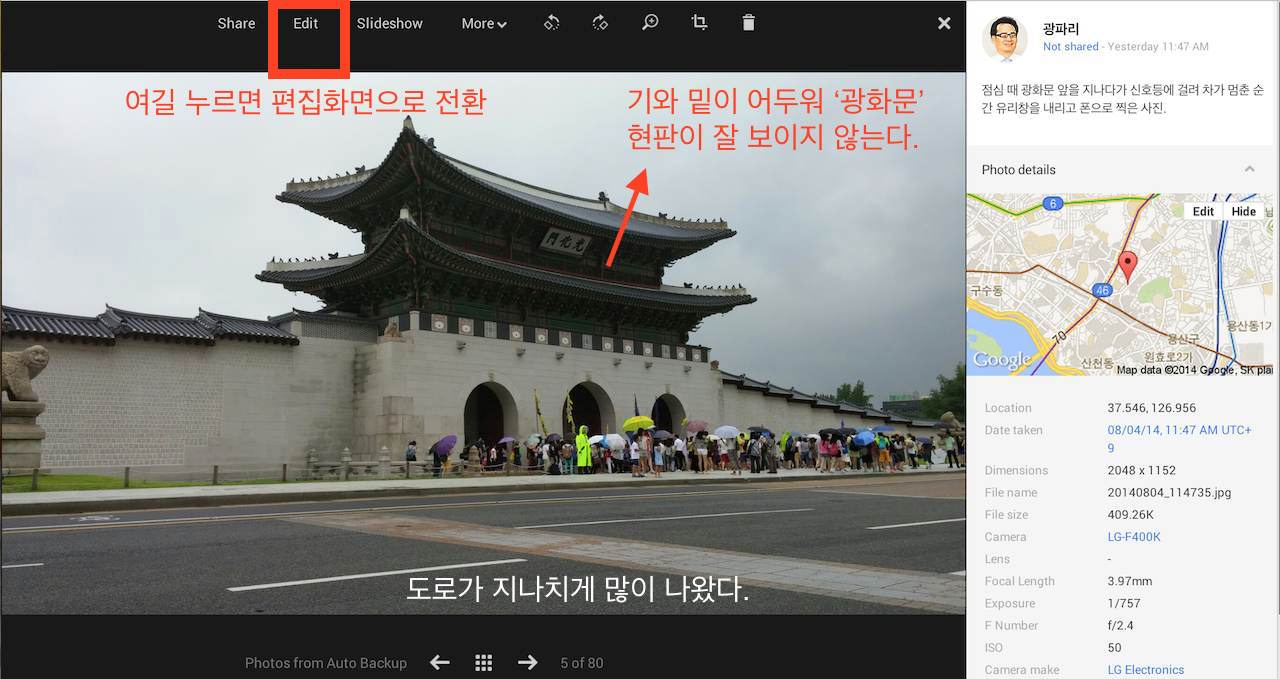Select the crop tool icon
The image size is (1280, 679).
(699, 23)
